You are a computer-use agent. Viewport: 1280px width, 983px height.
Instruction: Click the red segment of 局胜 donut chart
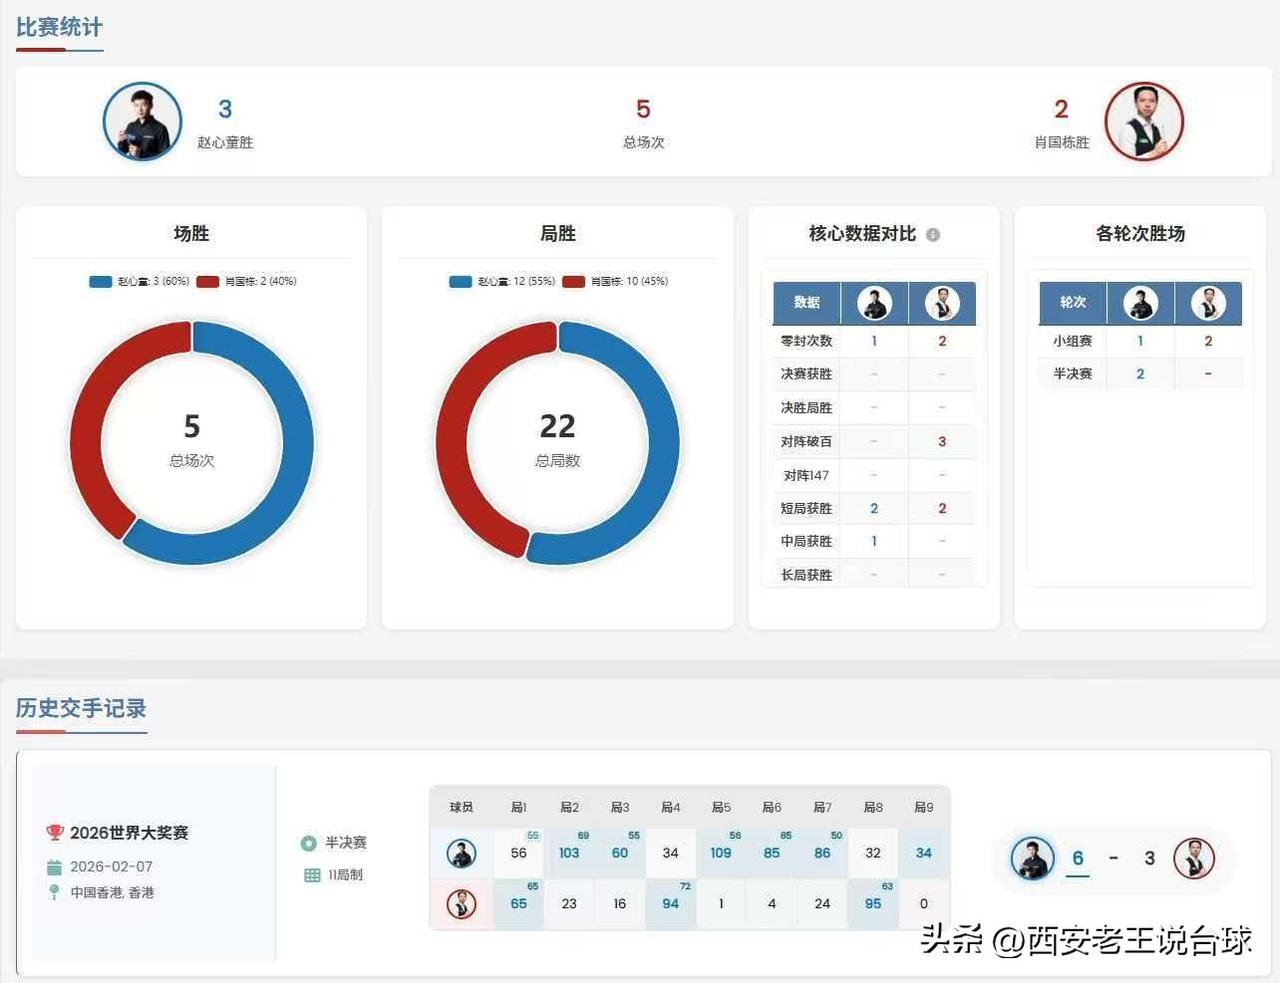pyautogui.click(x=454, y=440)
